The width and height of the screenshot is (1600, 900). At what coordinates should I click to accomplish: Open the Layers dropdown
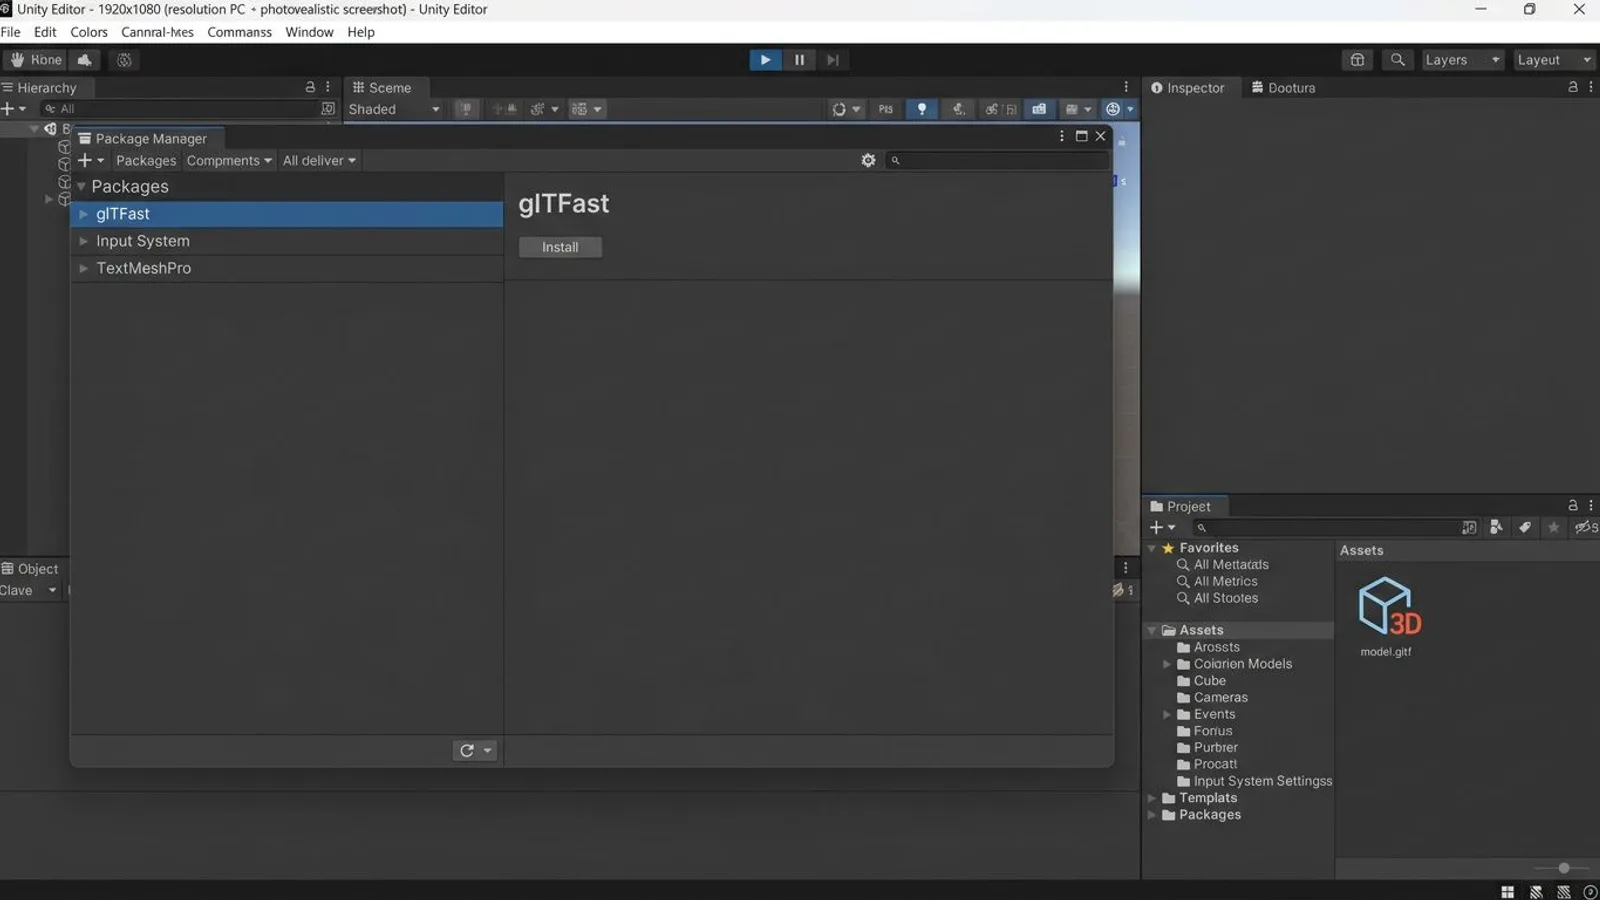[x=1462, y=60]
